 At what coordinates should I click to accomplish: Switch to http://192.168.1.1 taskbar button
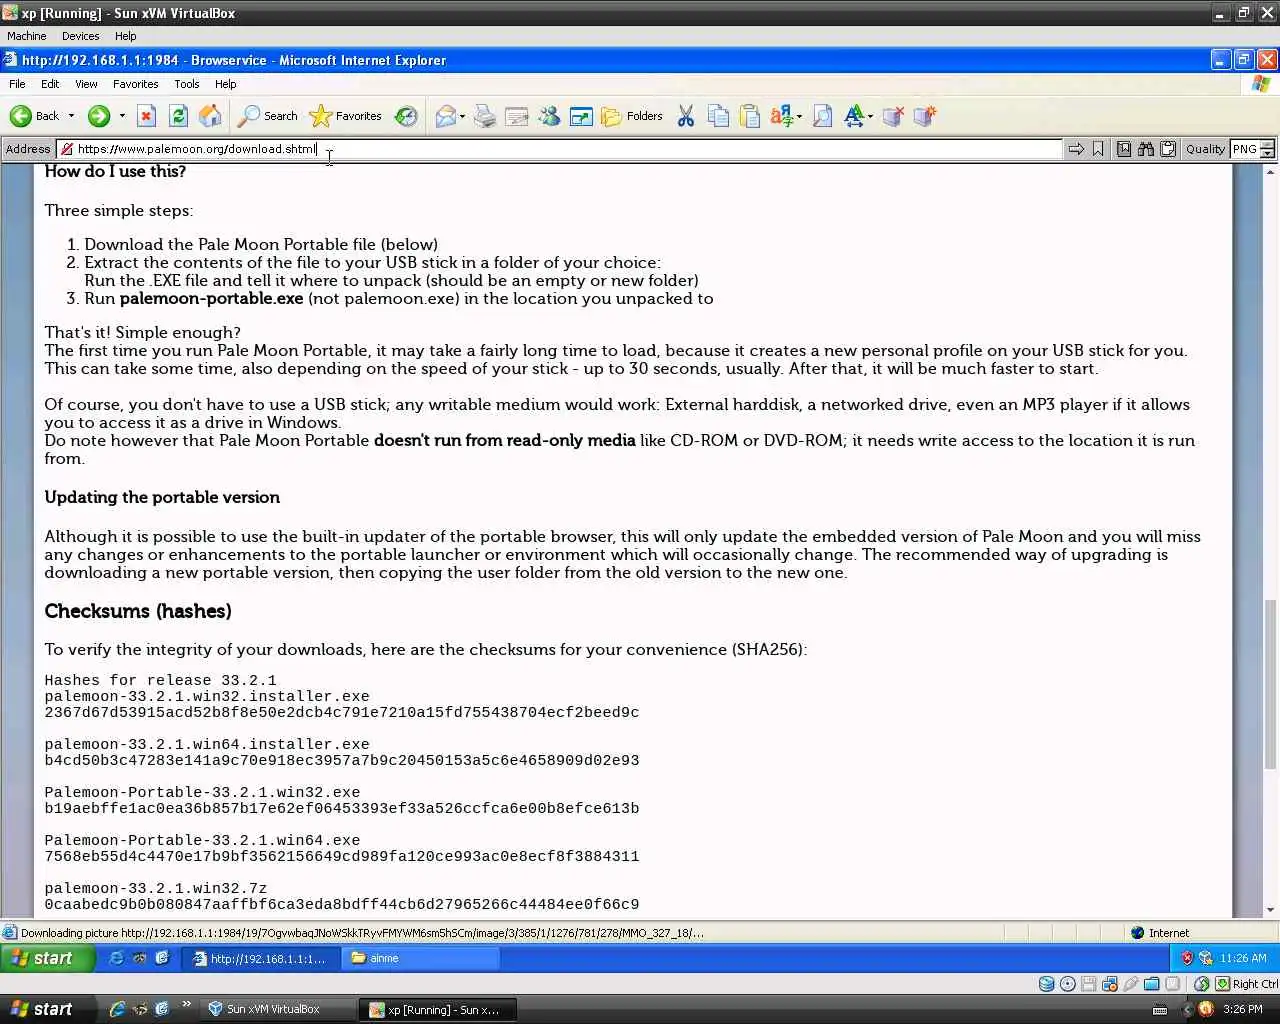(262, 958)
